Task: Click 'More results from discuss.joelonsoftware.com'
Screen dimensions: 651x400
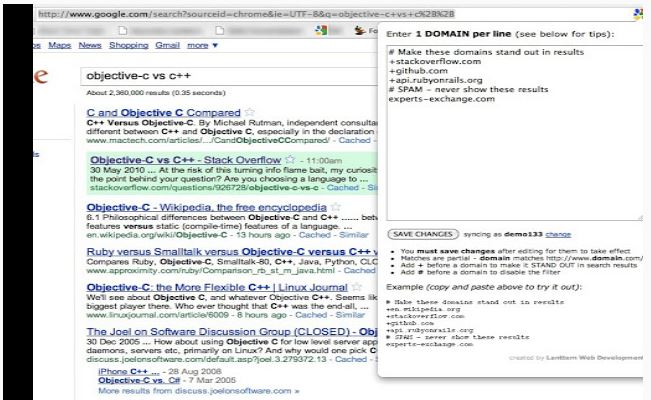Action: pyautogui.click(x=198, y=391)
